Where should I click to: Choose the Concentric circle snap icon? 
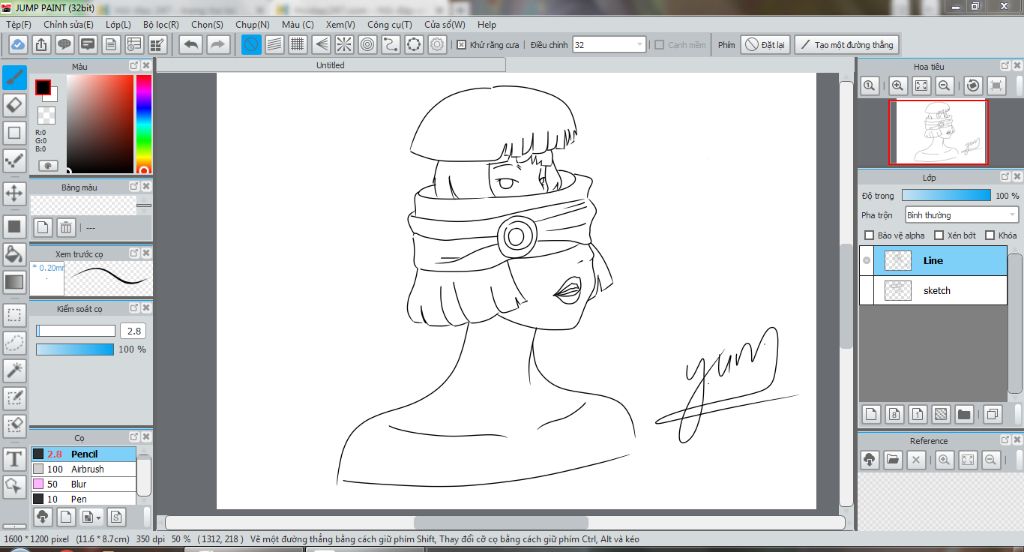[x=368, y=44]
